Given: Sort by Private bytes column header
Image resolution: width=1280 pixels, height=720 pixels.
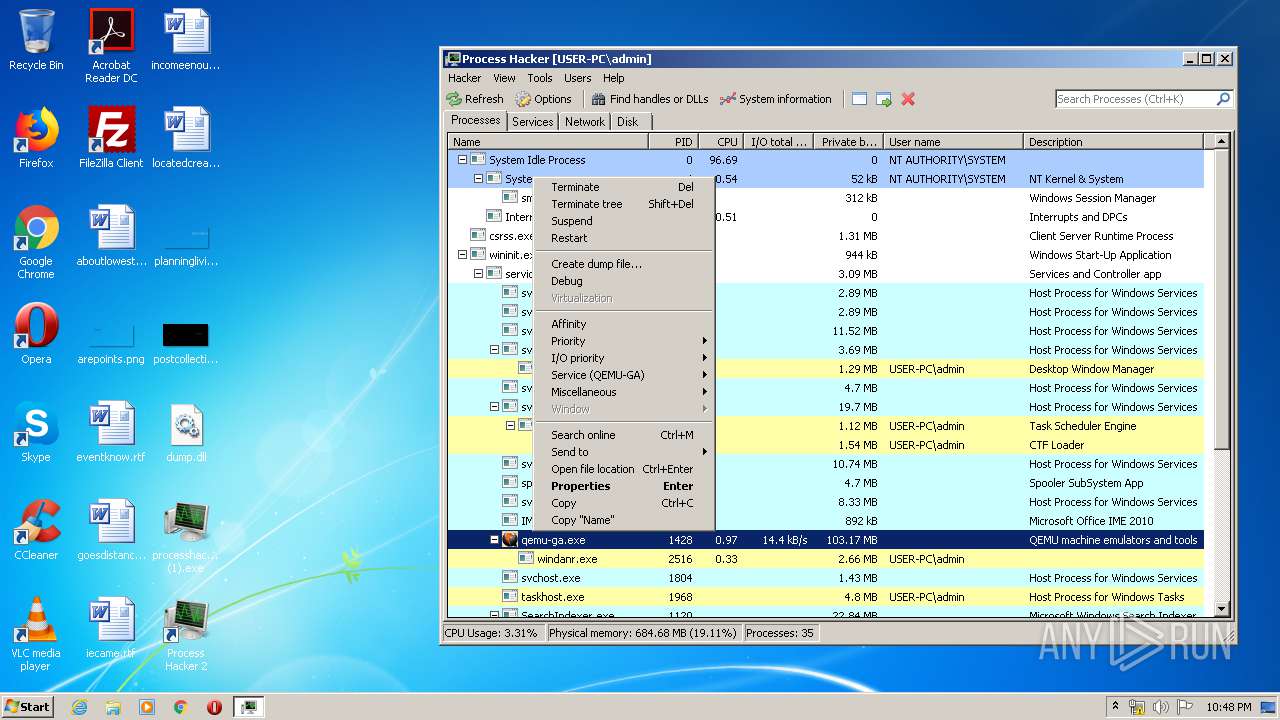Looking at the screenshot, I should pyautogui.click(x=847, y=142).
